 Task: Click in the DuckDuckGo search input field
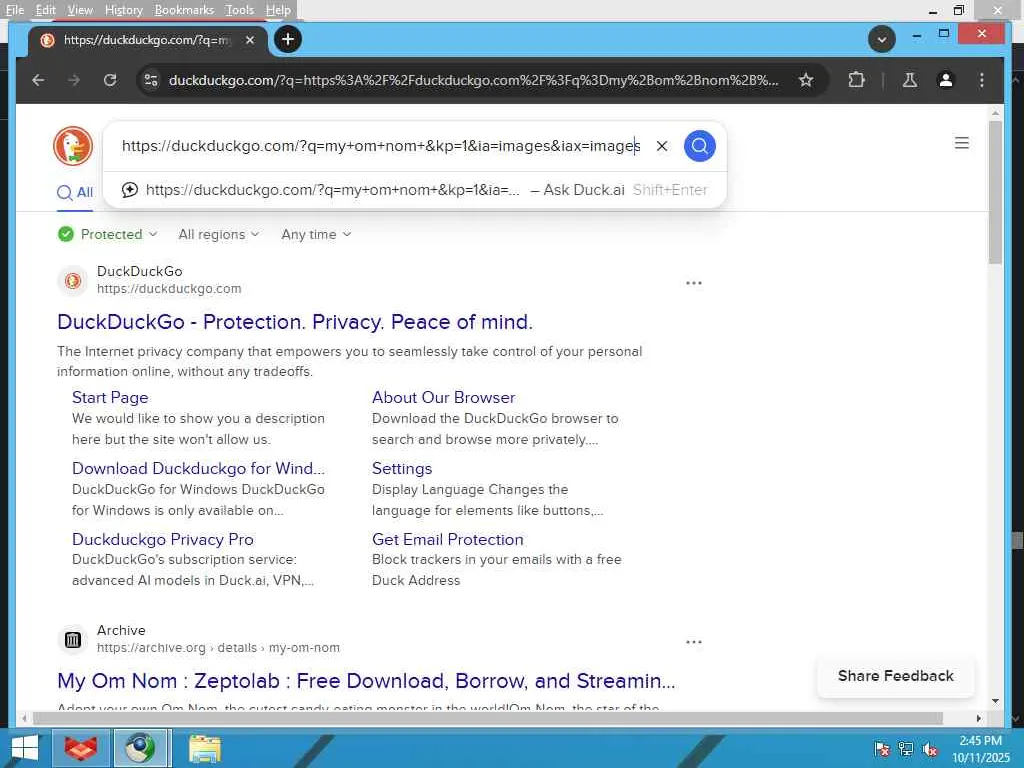pos(381,146)
